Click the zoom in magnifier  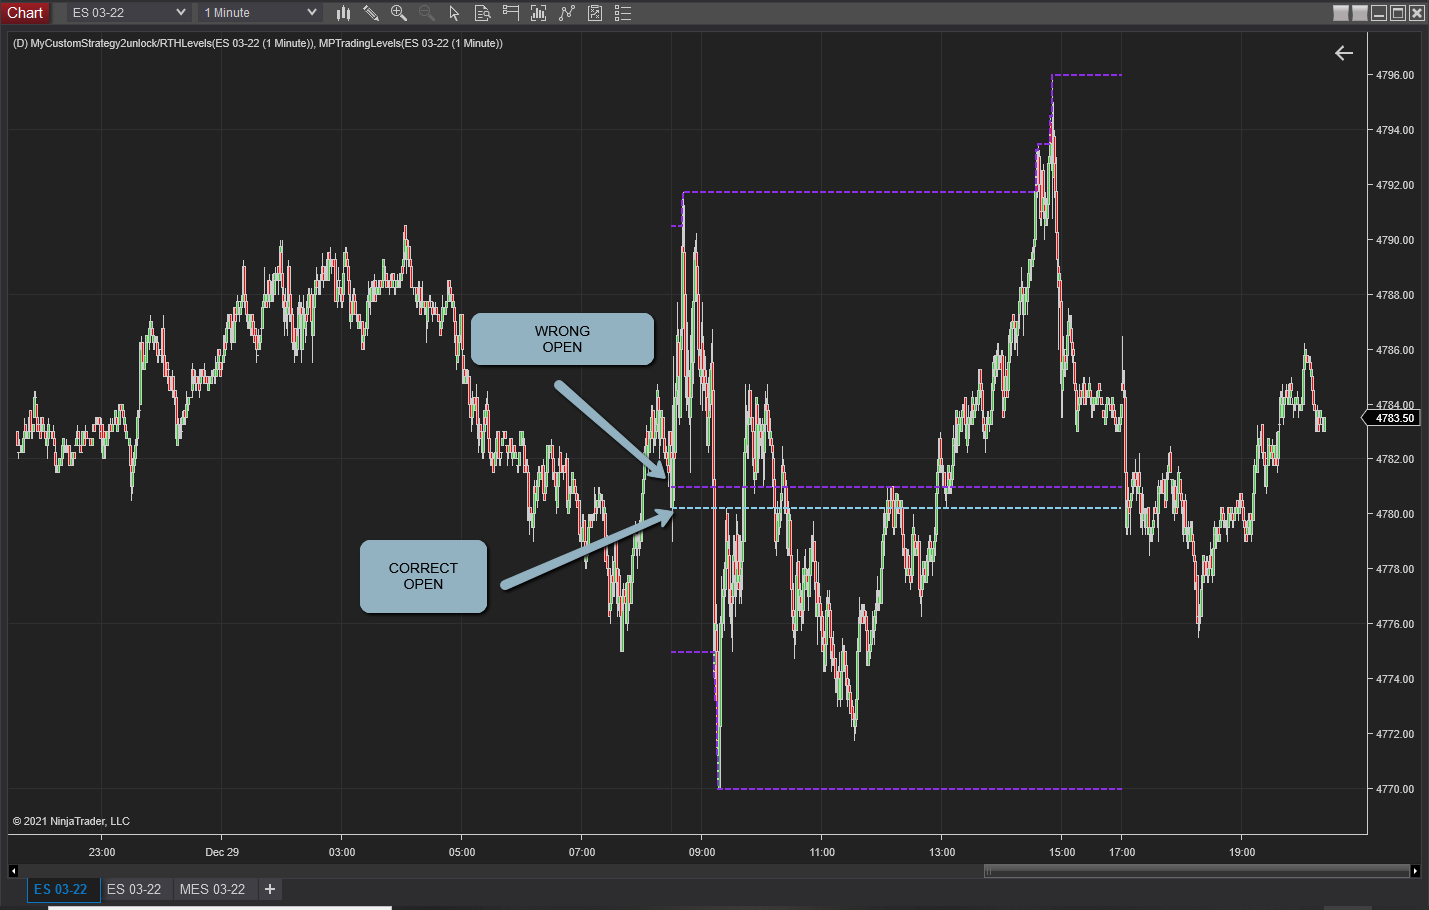click(x=399, y=13)
